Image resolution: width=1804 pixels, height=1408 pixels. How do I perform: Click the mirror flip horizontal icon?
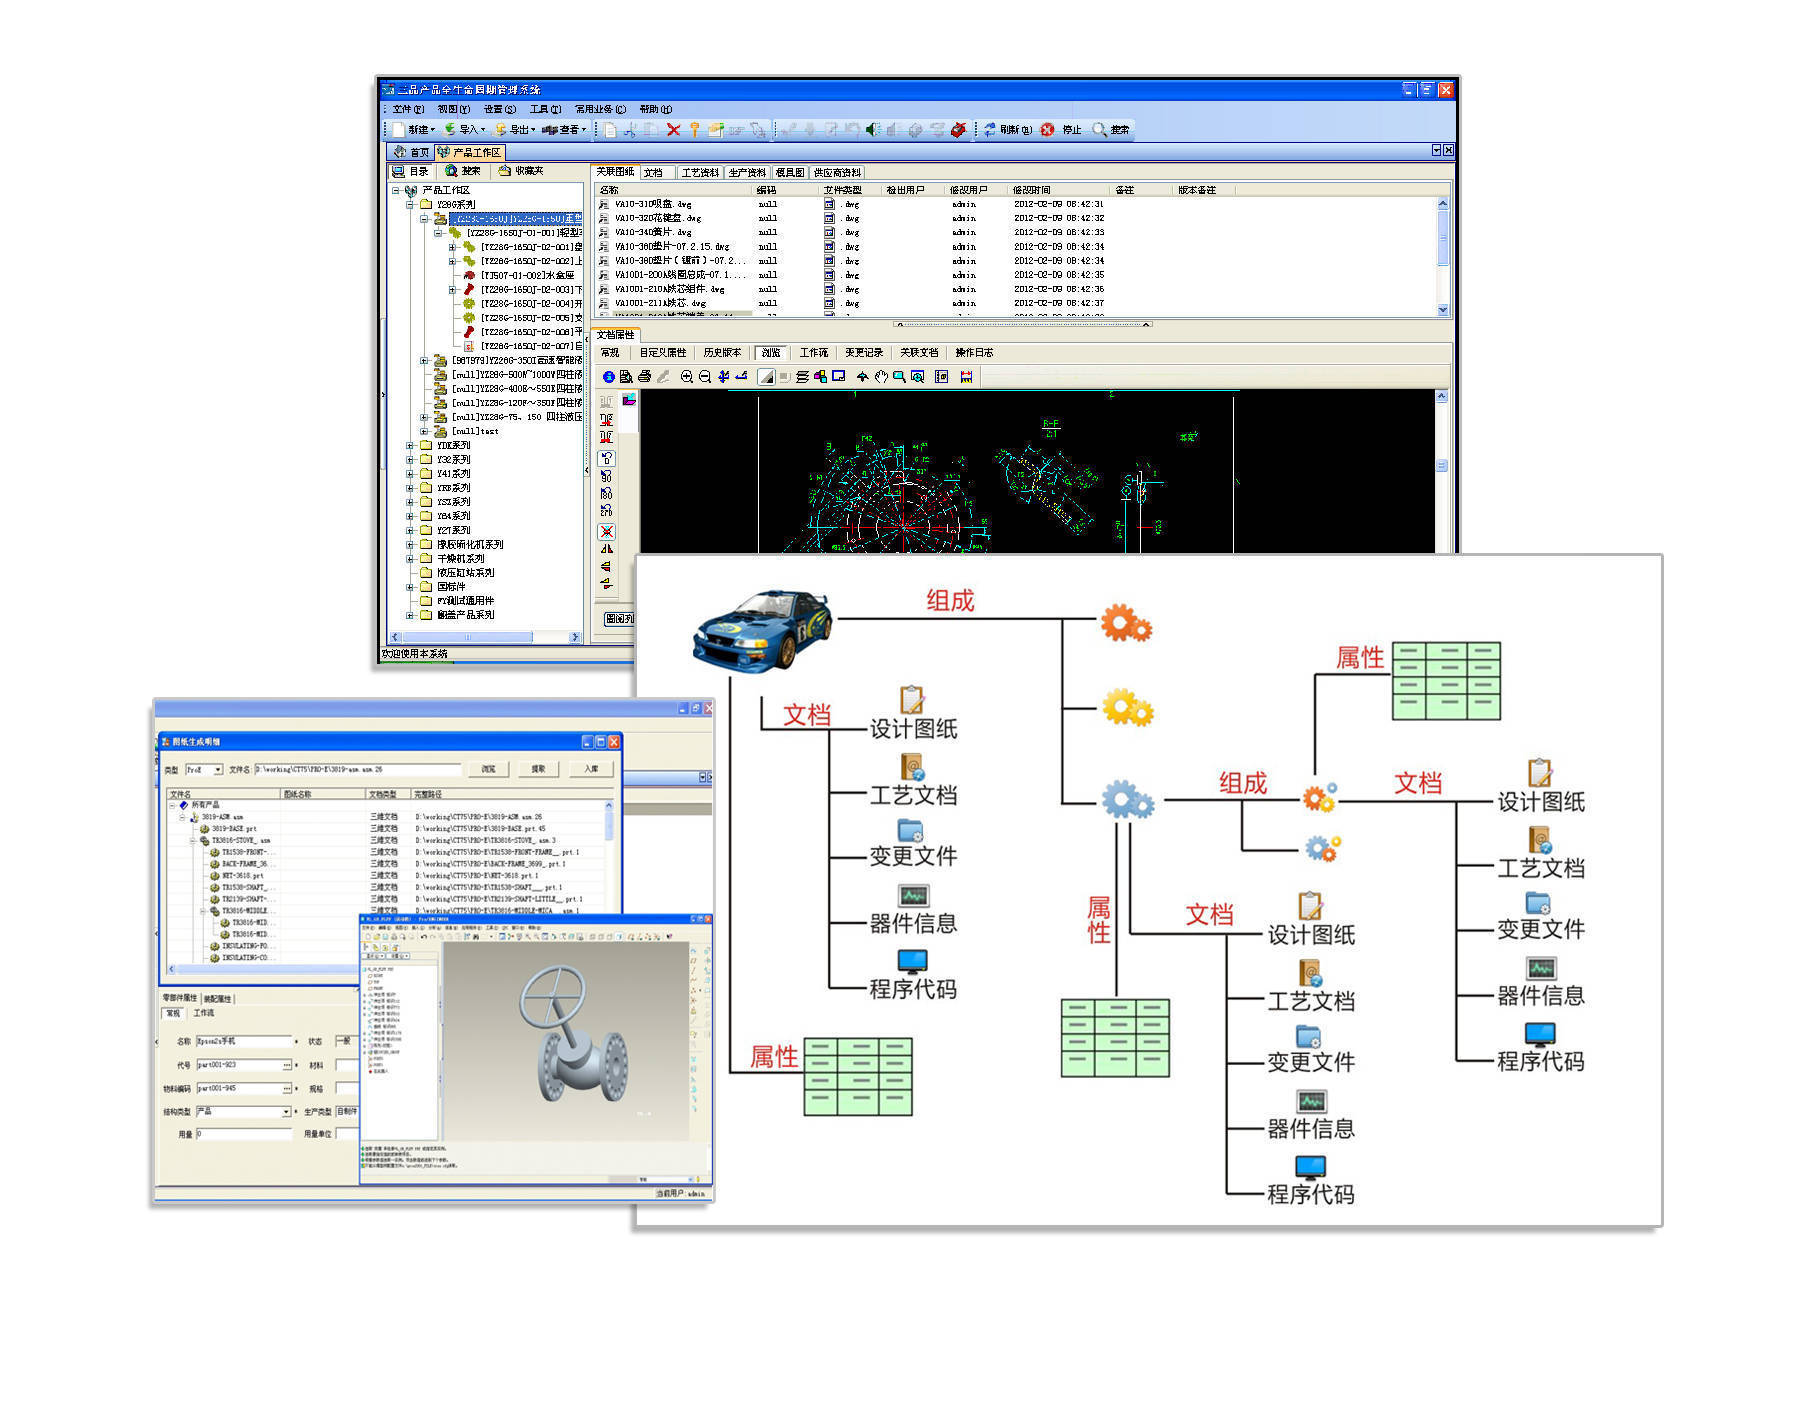point(606,549)
